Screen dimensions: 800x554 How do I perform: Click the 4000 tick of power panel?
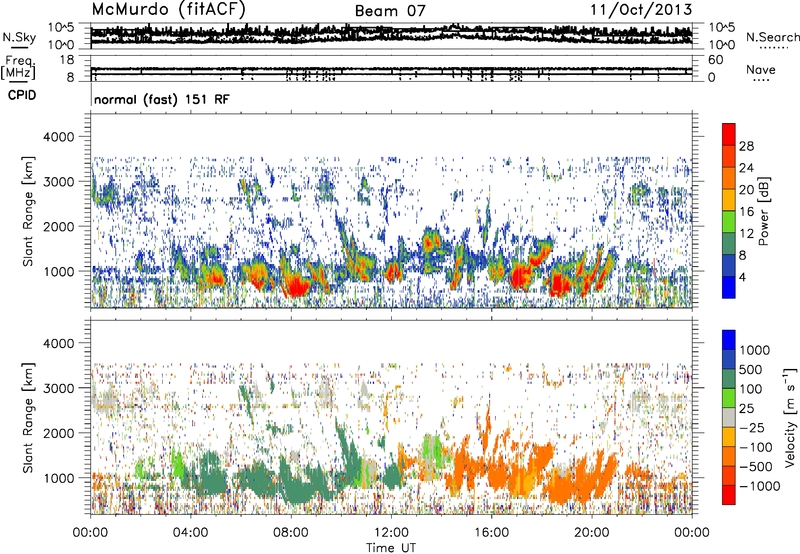click(x=58, y=137)
